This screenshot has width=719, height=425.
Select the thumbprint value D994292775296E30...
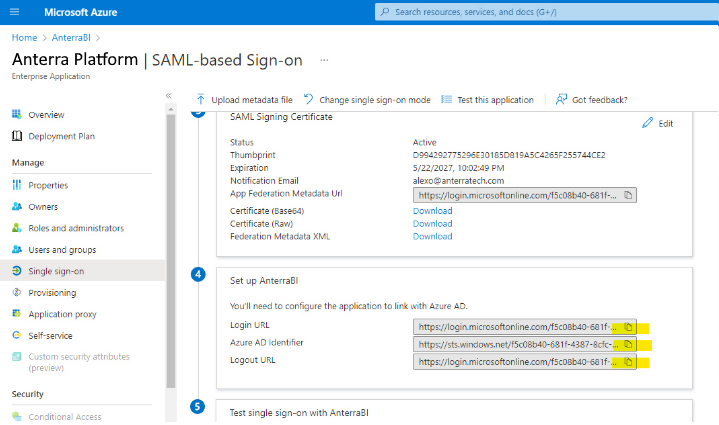509,155
